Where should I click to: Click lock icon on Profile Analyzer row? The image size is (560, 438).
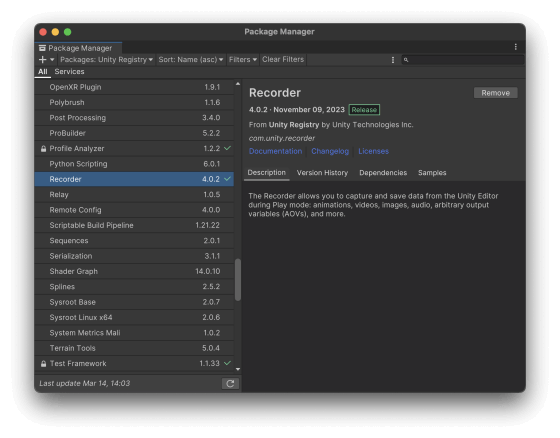pyautogui.click(x=43, y=149)
